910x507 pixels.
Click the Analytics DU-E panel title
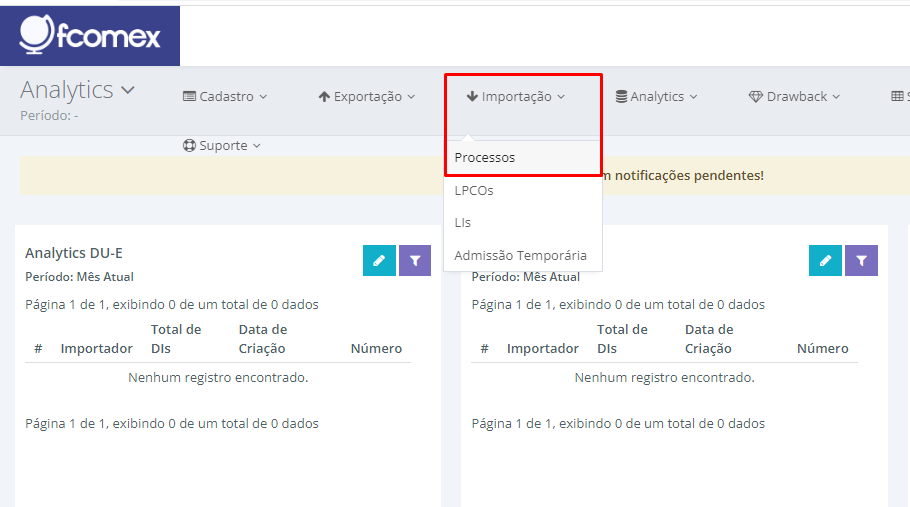74,253
